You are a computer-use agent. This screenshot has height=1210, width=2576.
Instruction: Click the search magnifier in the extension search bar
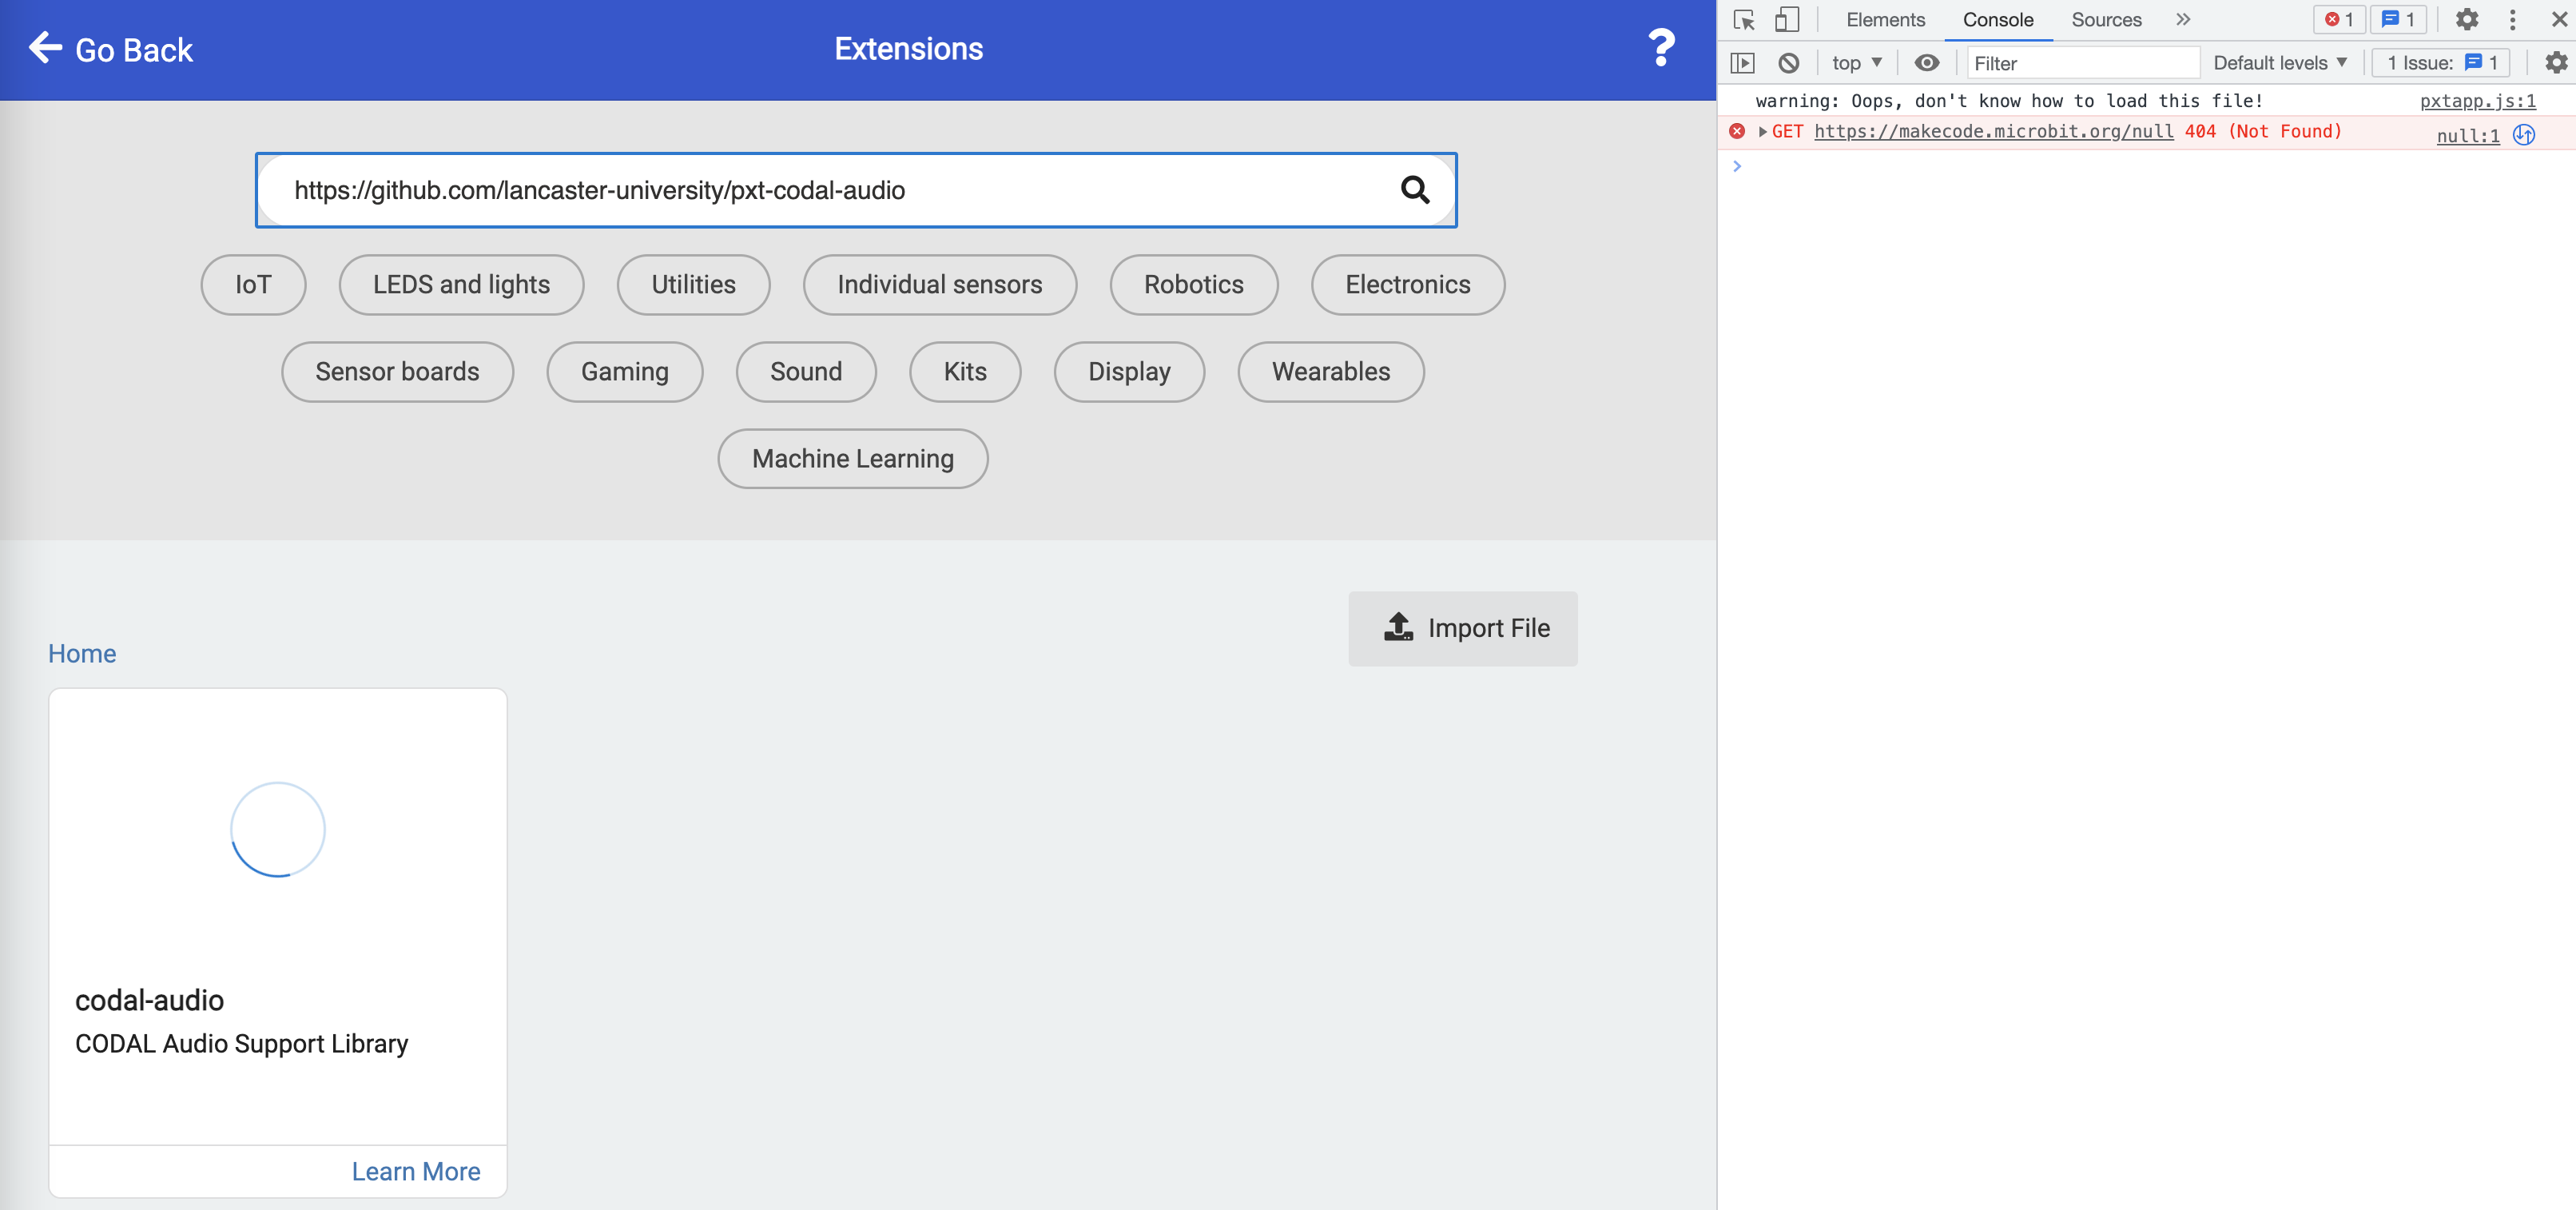click(1416, 190)
